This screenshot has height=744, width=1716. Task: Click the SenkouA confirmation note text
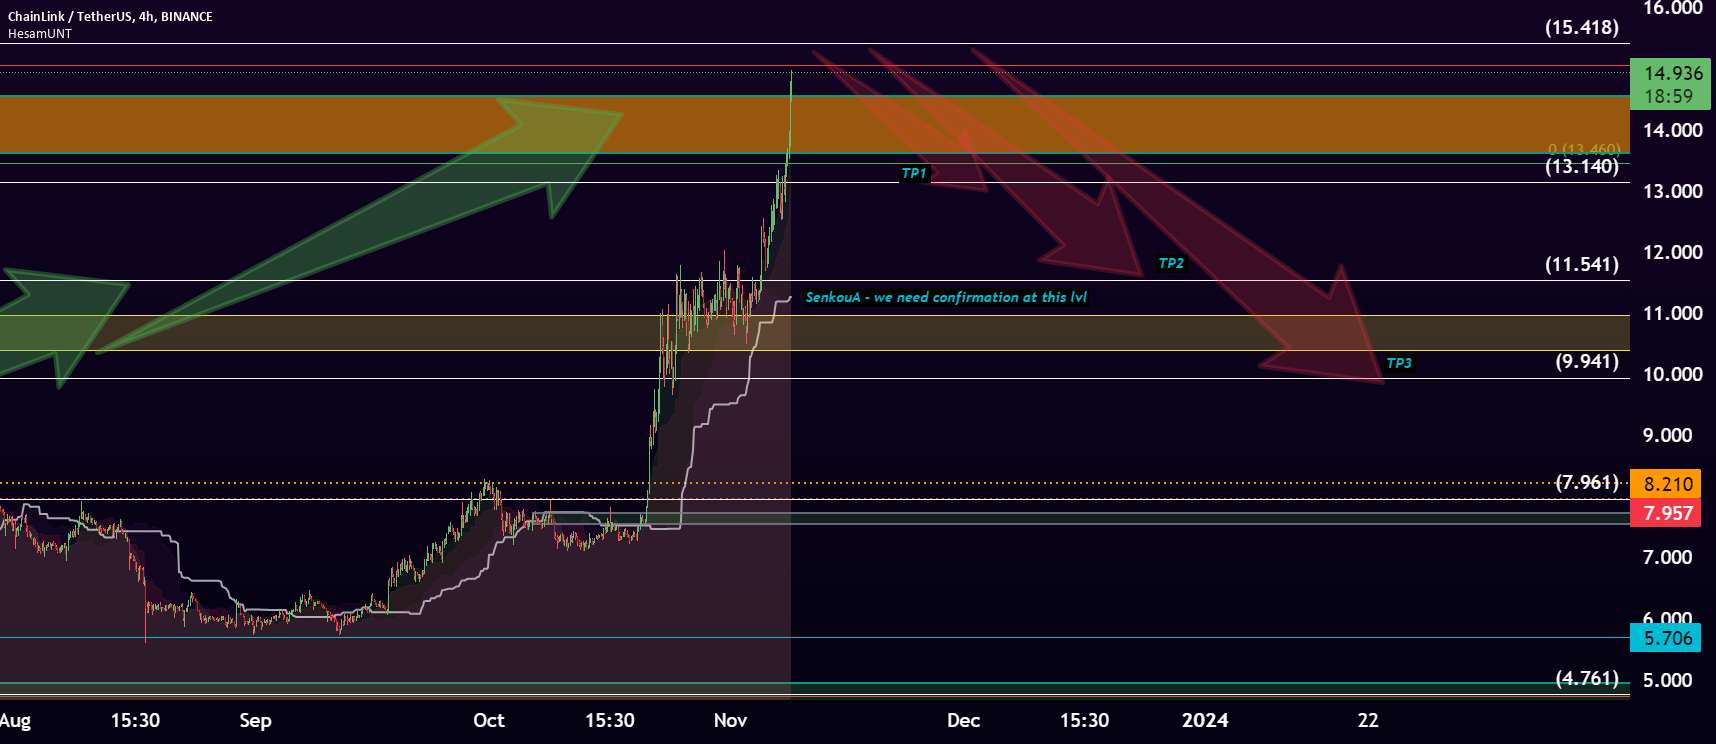946,297
